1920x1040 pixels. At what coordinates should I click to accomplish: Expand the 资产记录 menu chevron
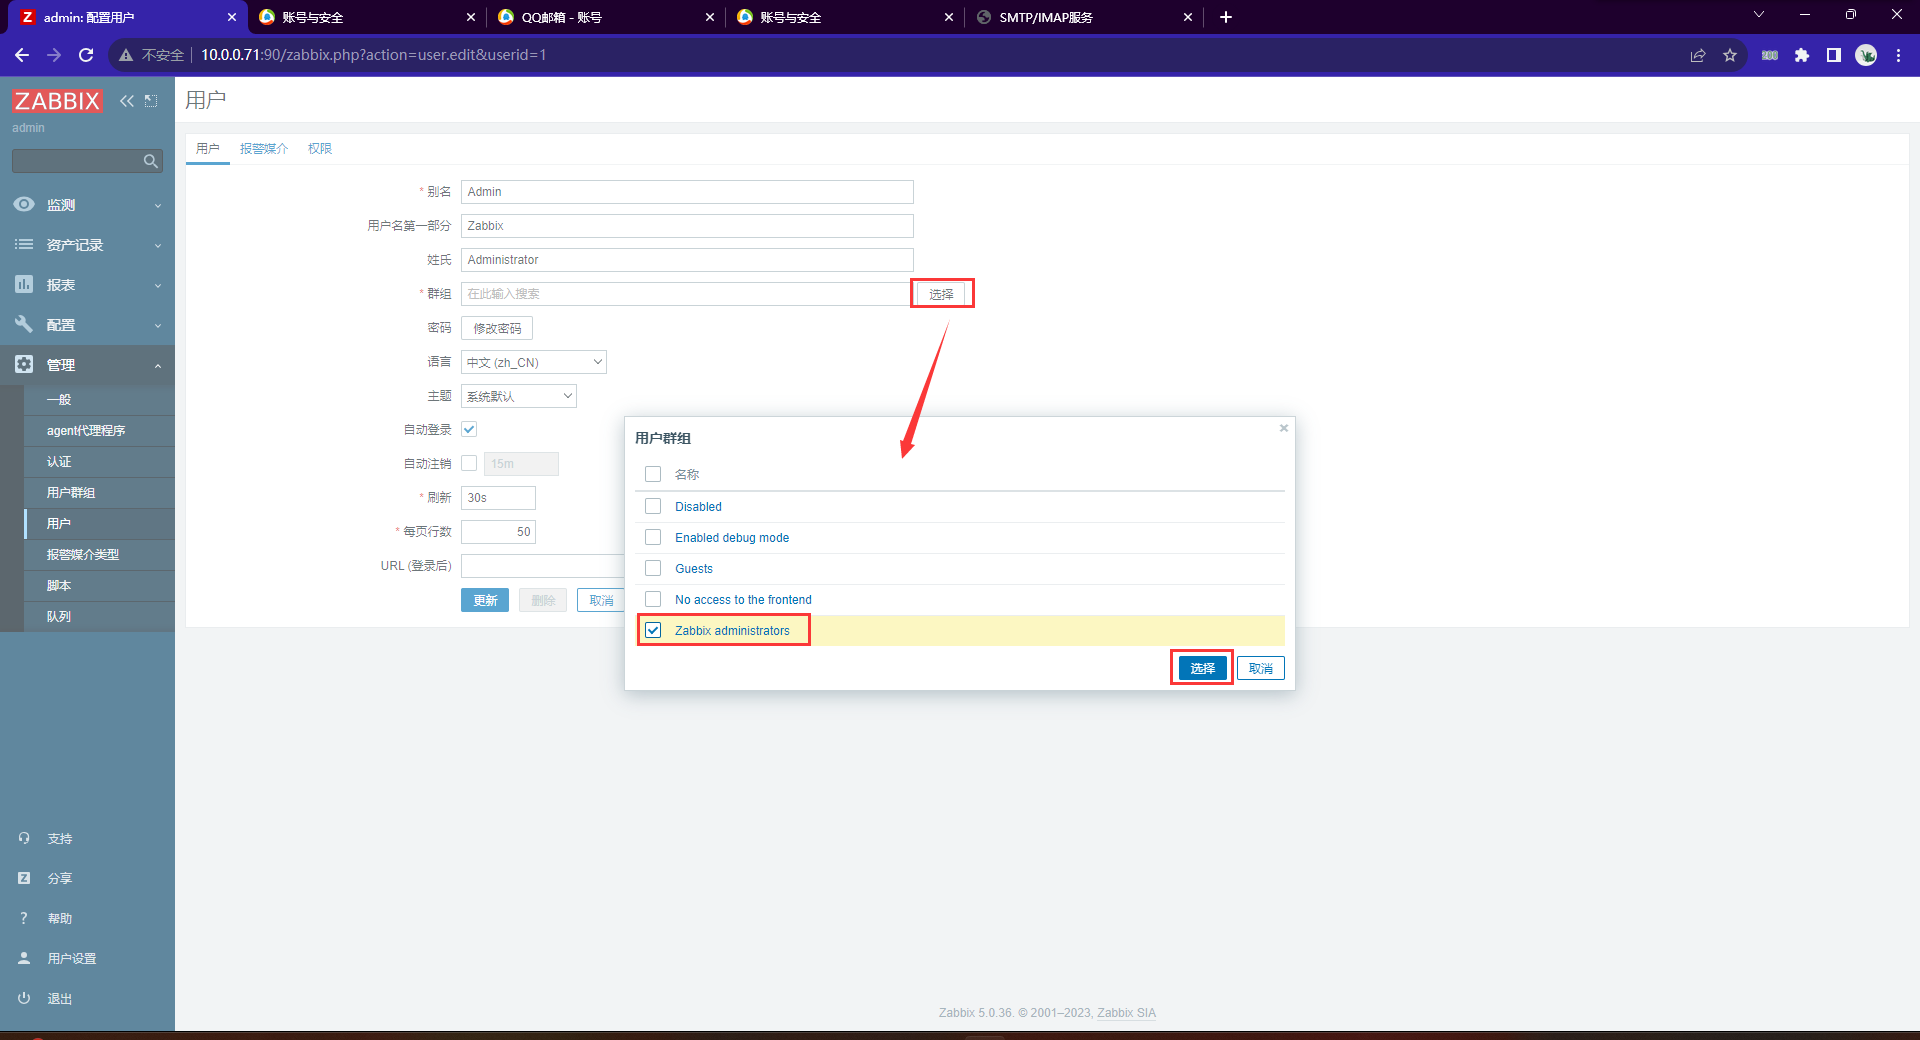point(158,245)
